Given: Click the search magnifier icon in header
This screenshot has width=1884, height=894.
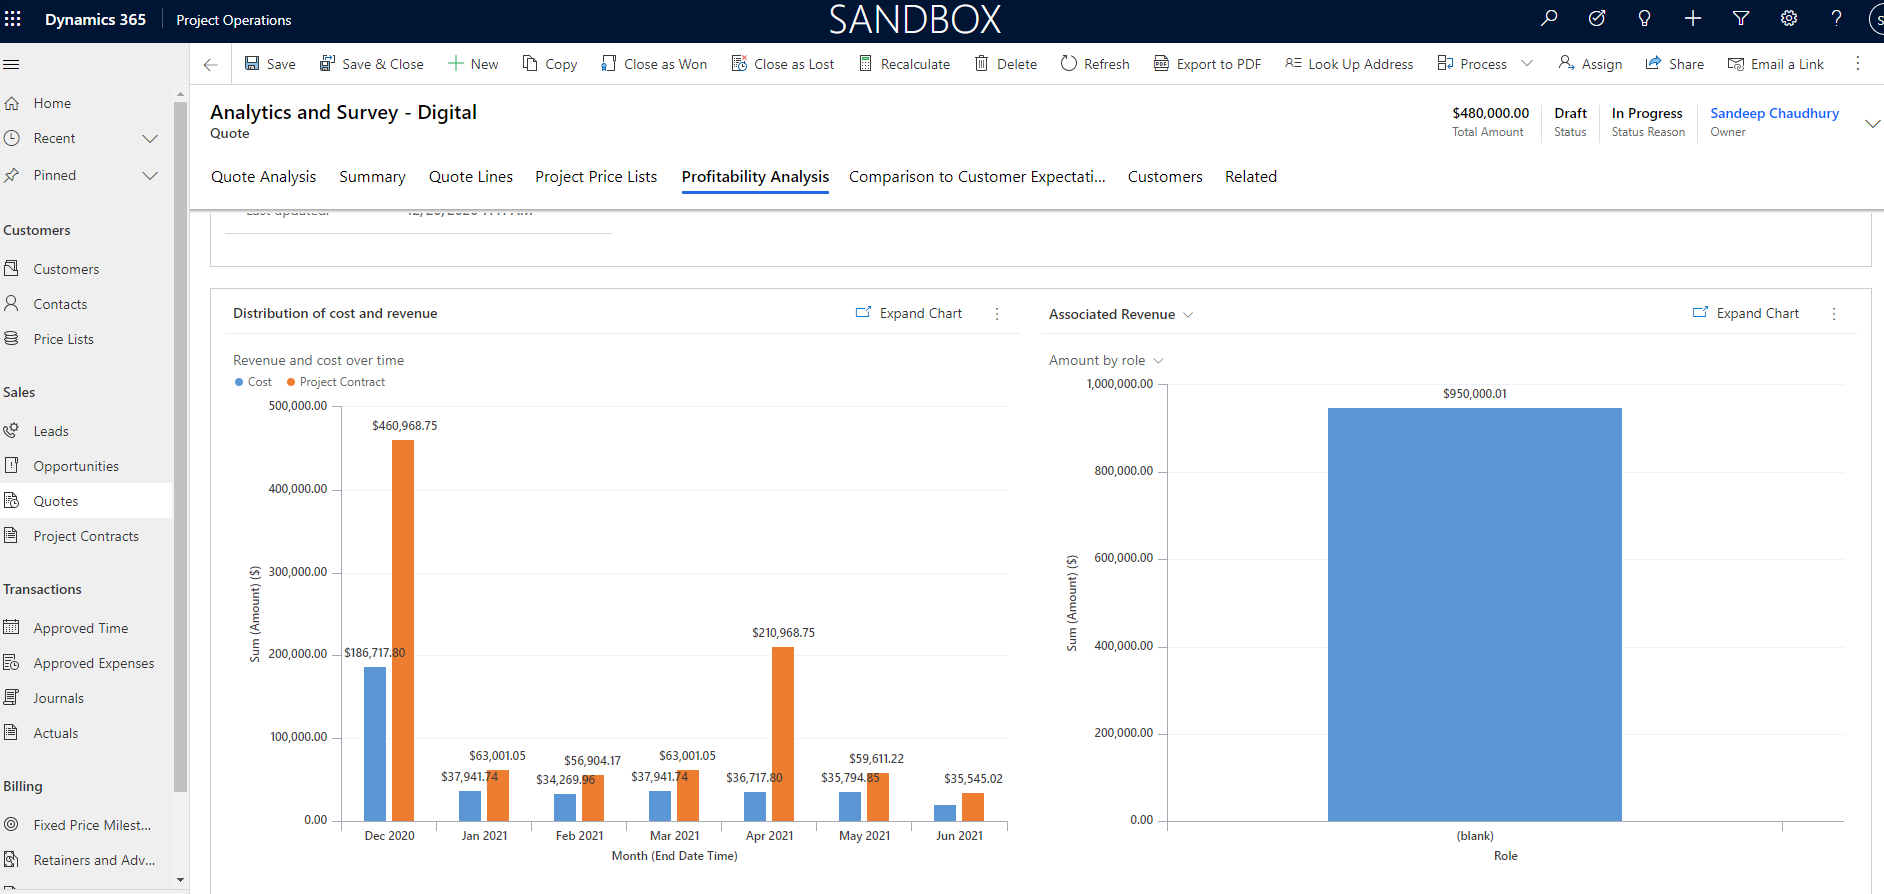Looking at the screenshot, I should point(1549,18).
